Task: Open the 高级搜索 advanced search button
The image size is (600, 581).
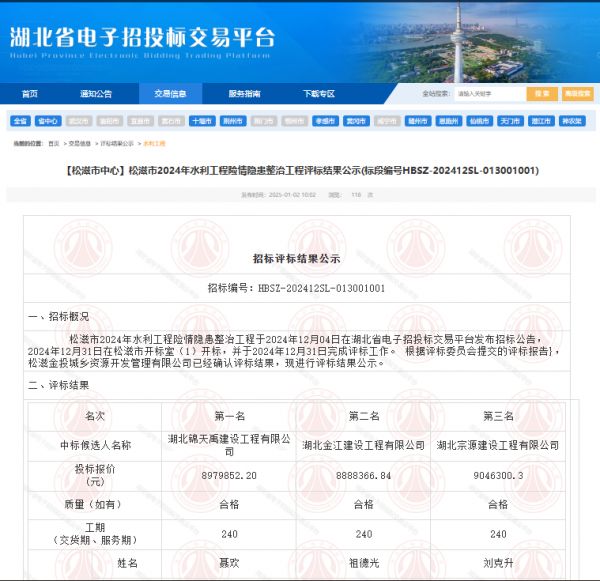Action: tap(577, 94)
